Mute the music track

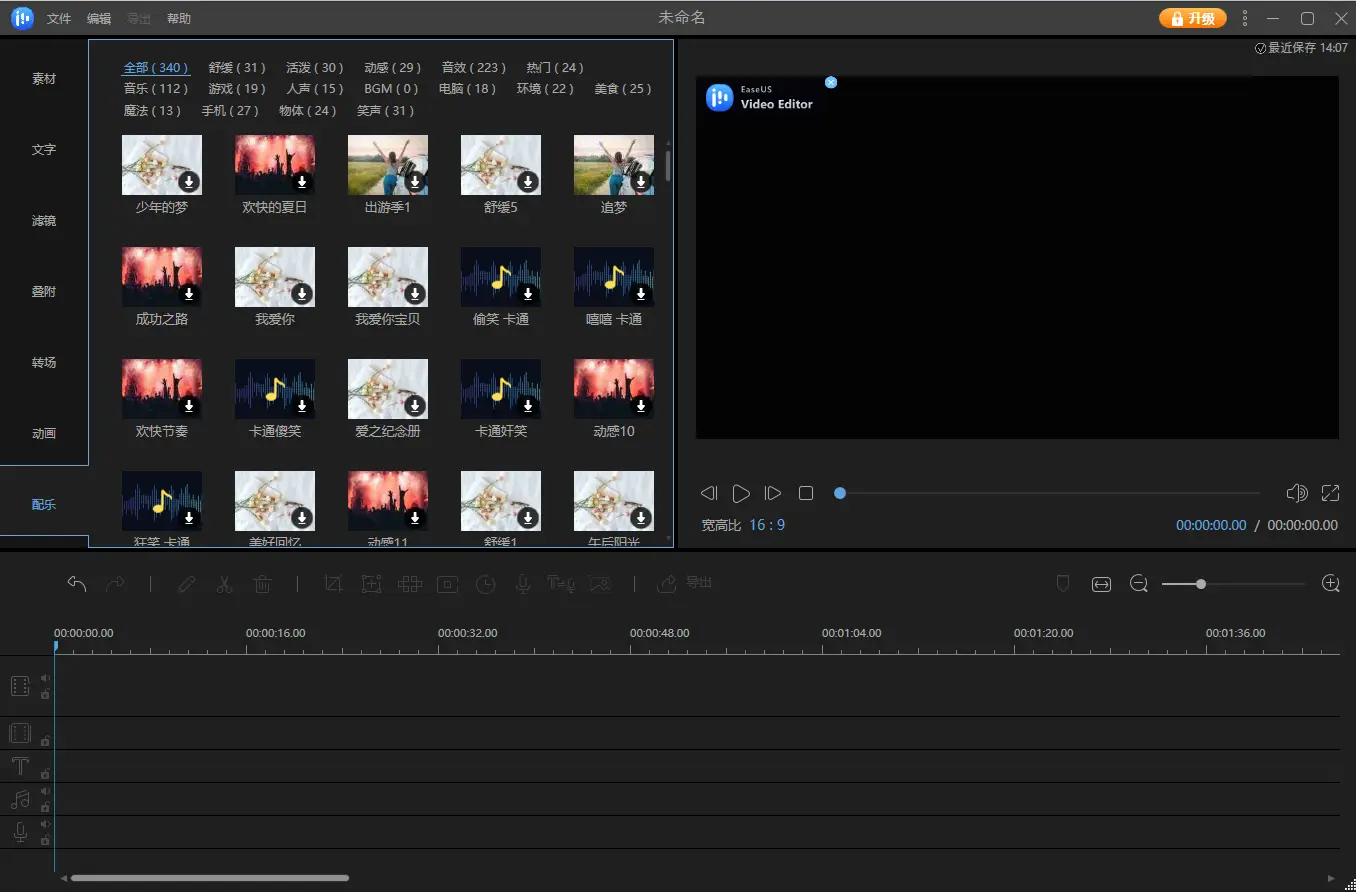(45, 791)
